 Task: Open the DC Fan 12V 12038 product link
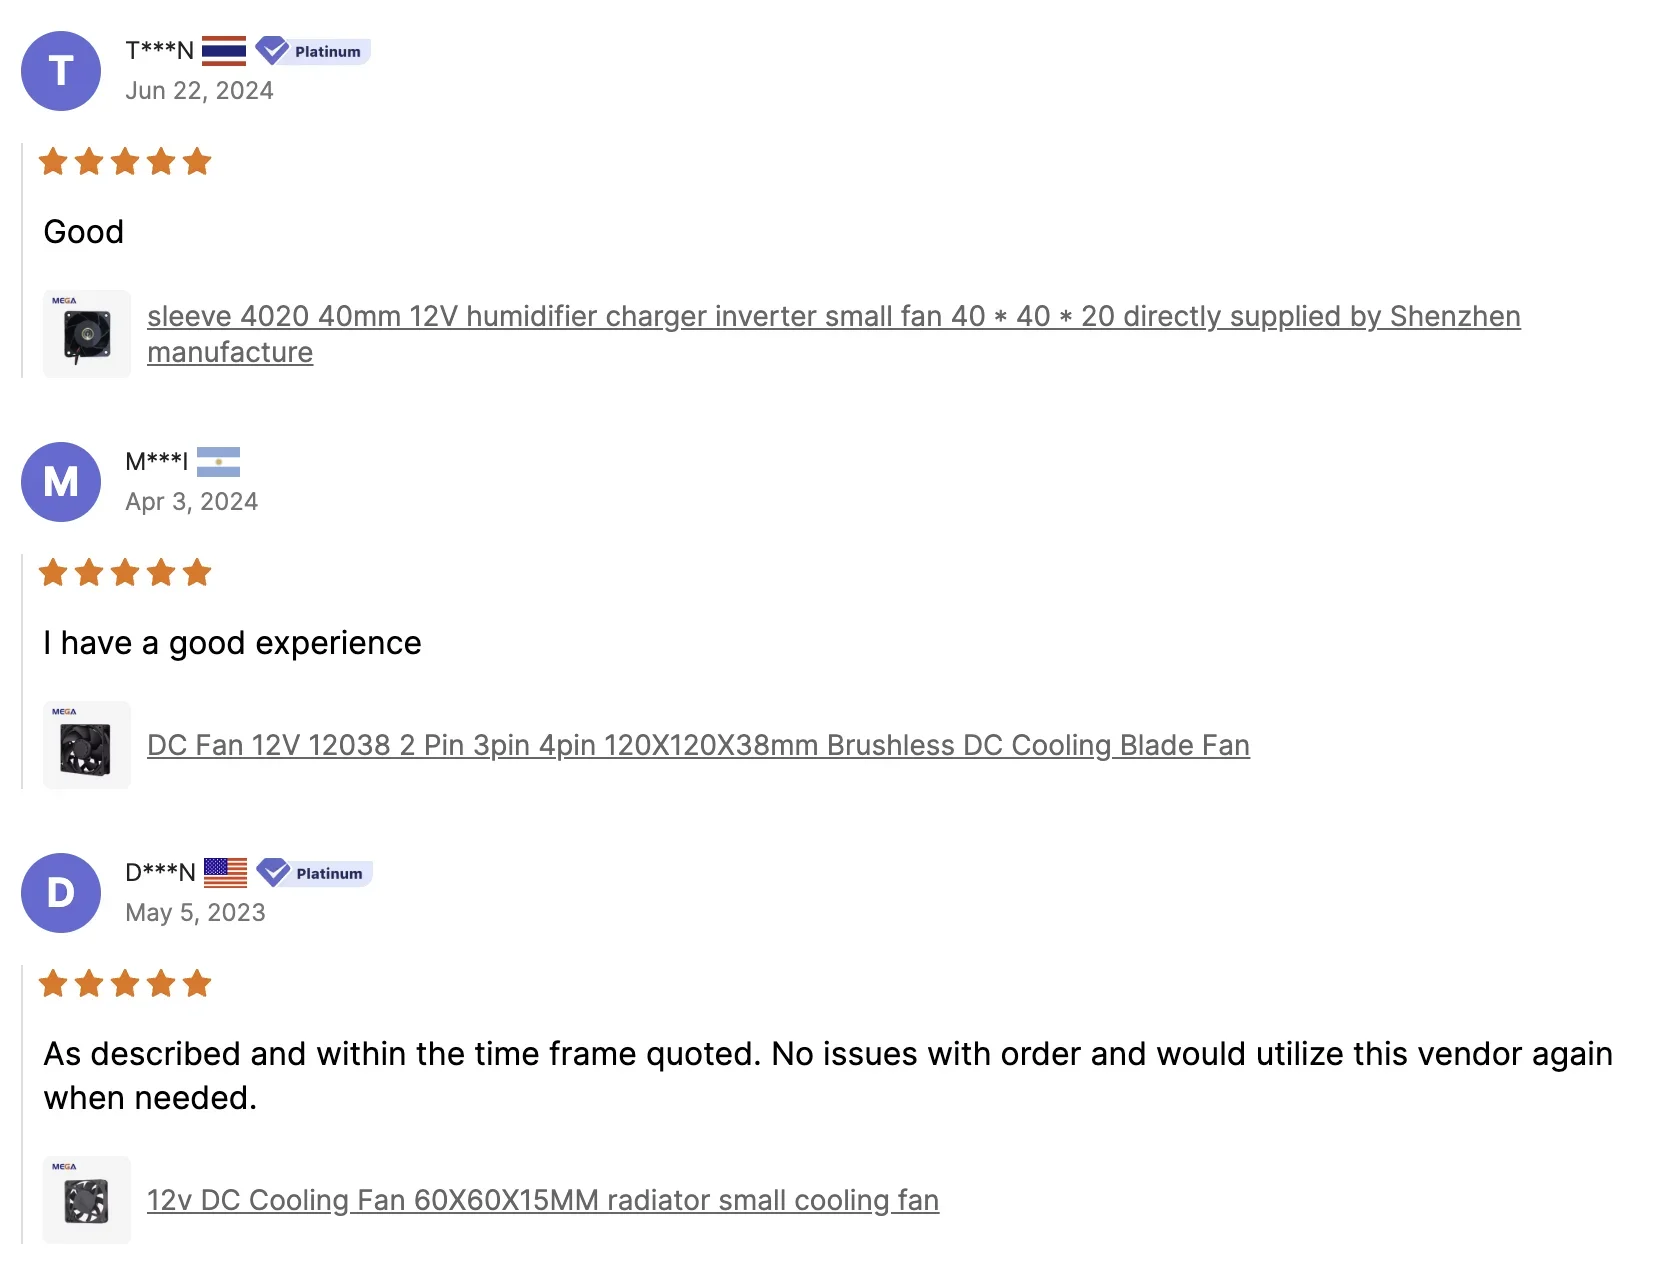point(698,746)
